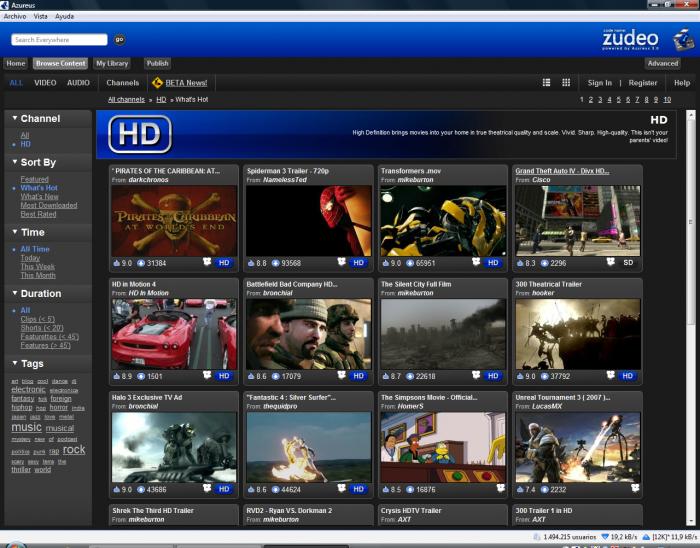Open The Simpsons Movie thumbnail

point(443,447)
